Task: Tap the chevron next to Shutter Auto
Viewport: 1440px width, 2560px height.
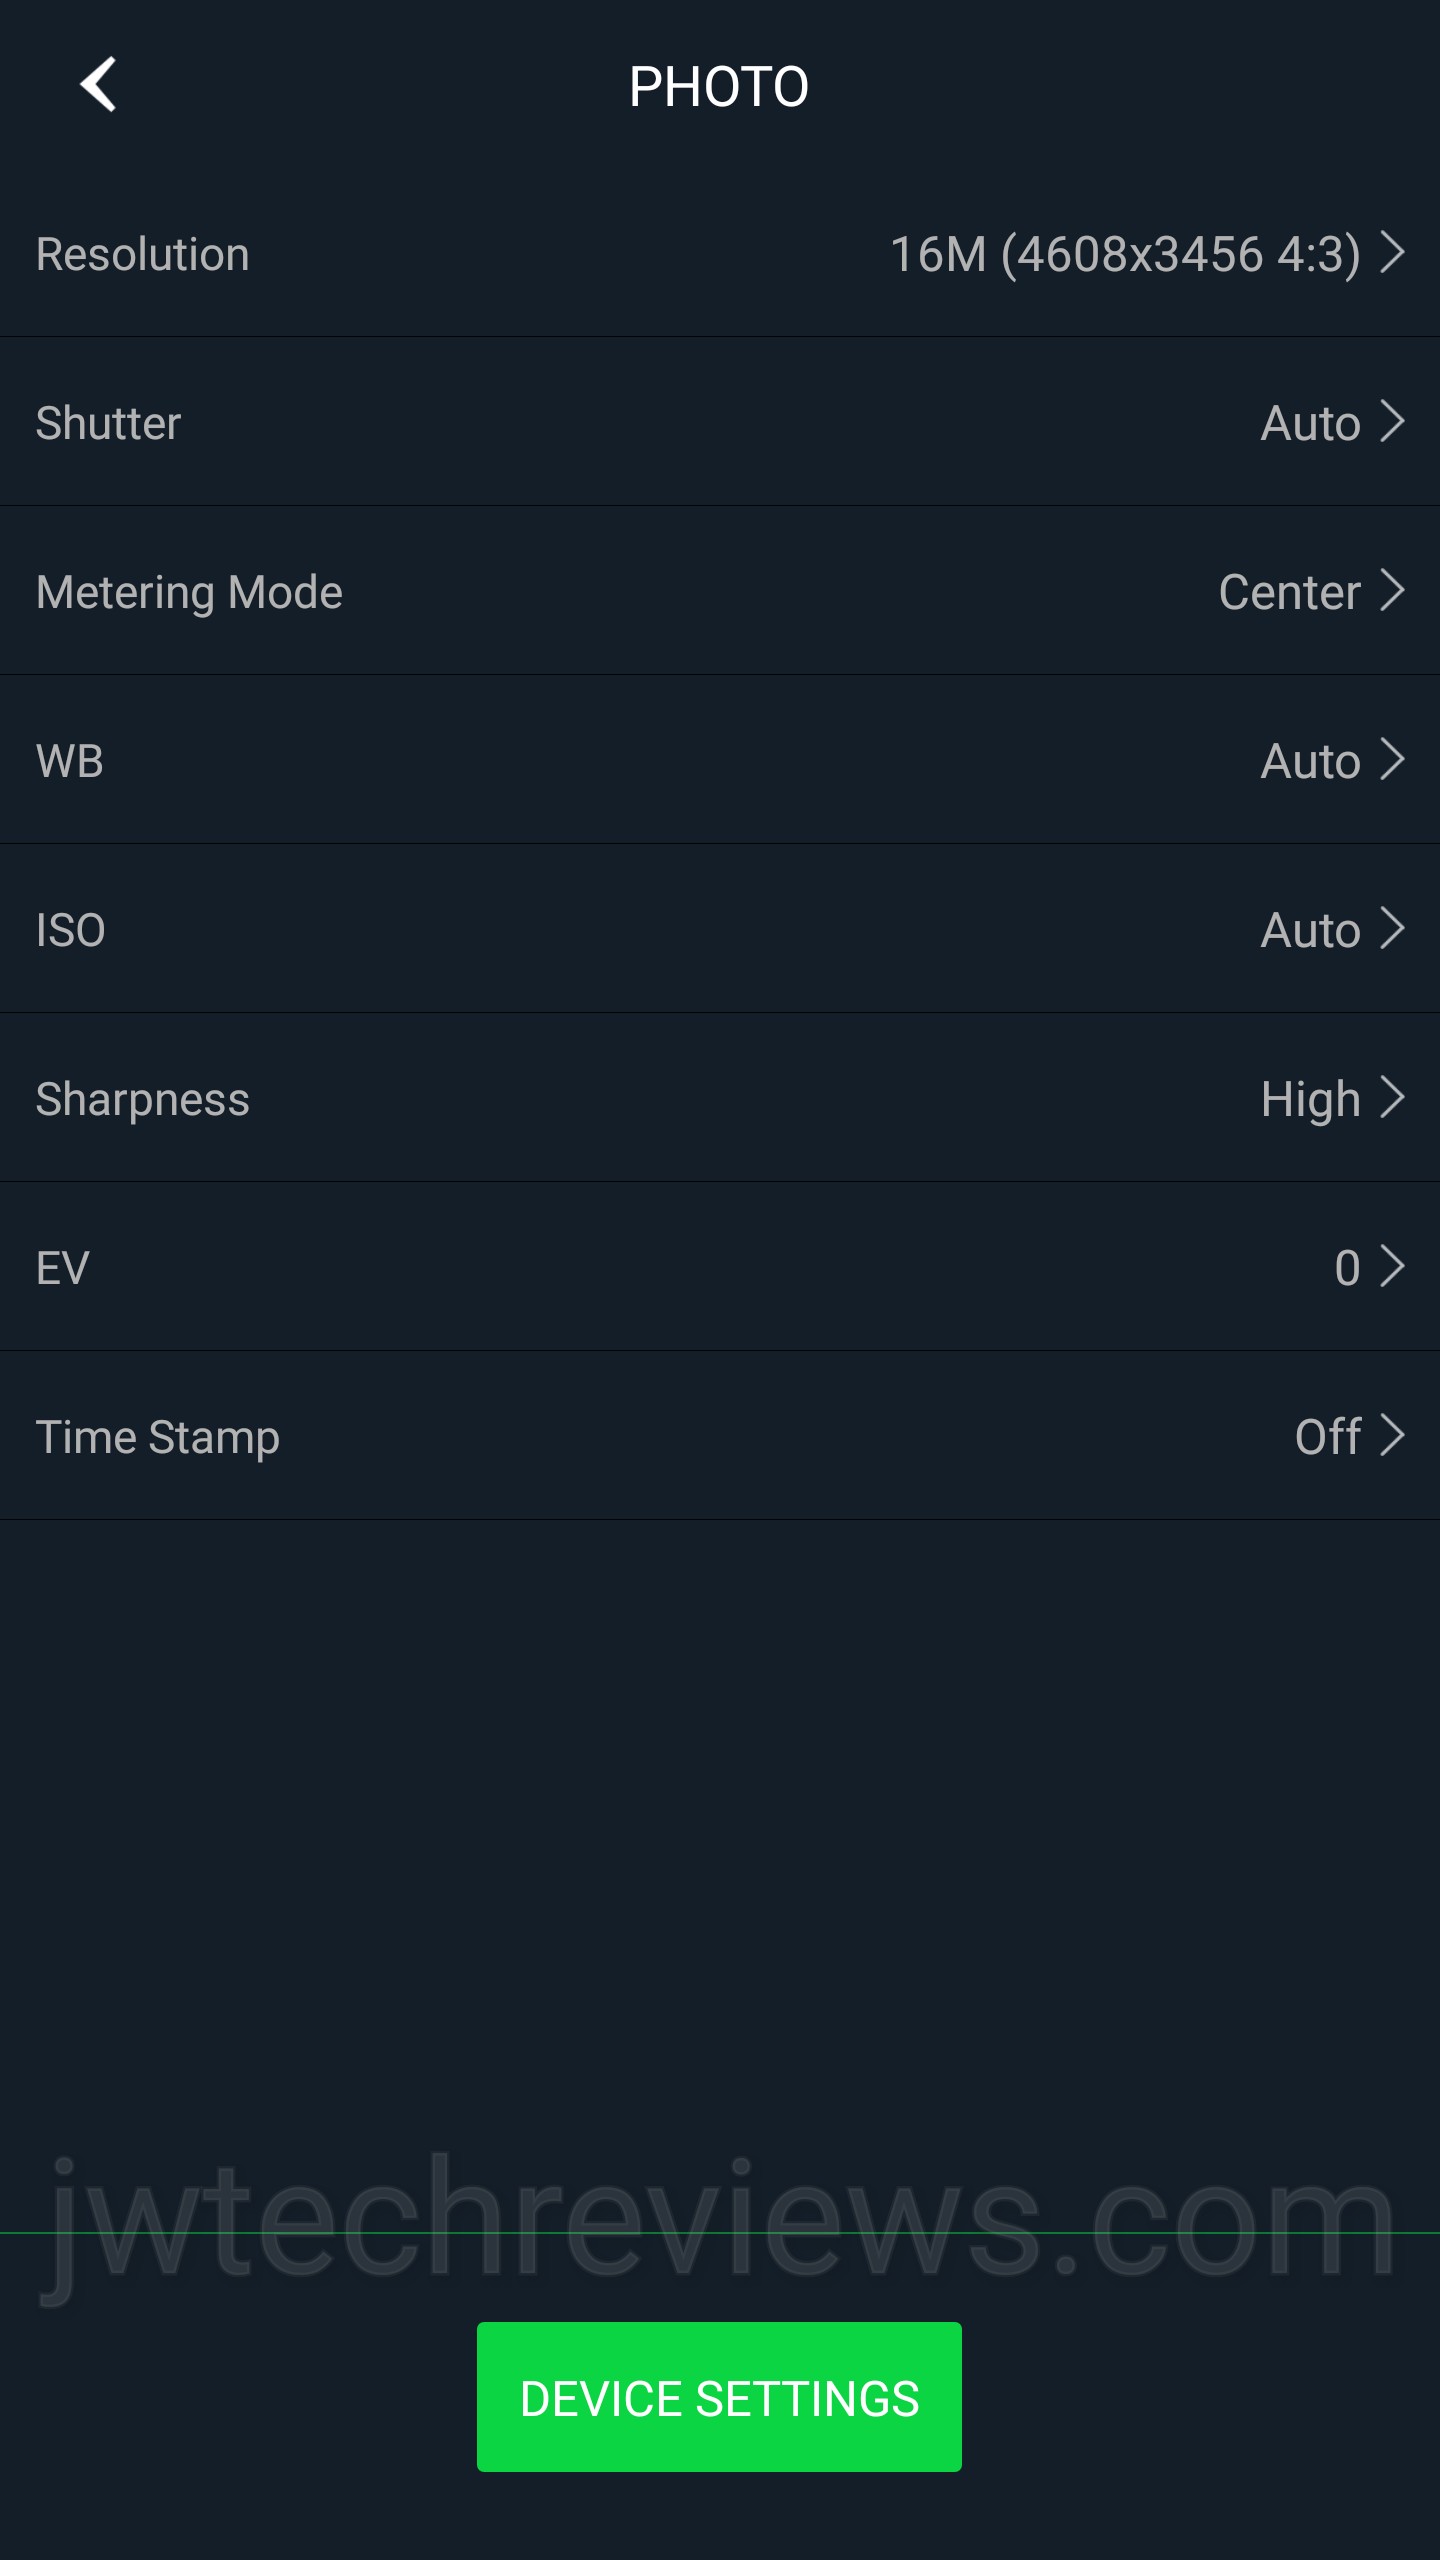Action: (x=1393, y=421)
